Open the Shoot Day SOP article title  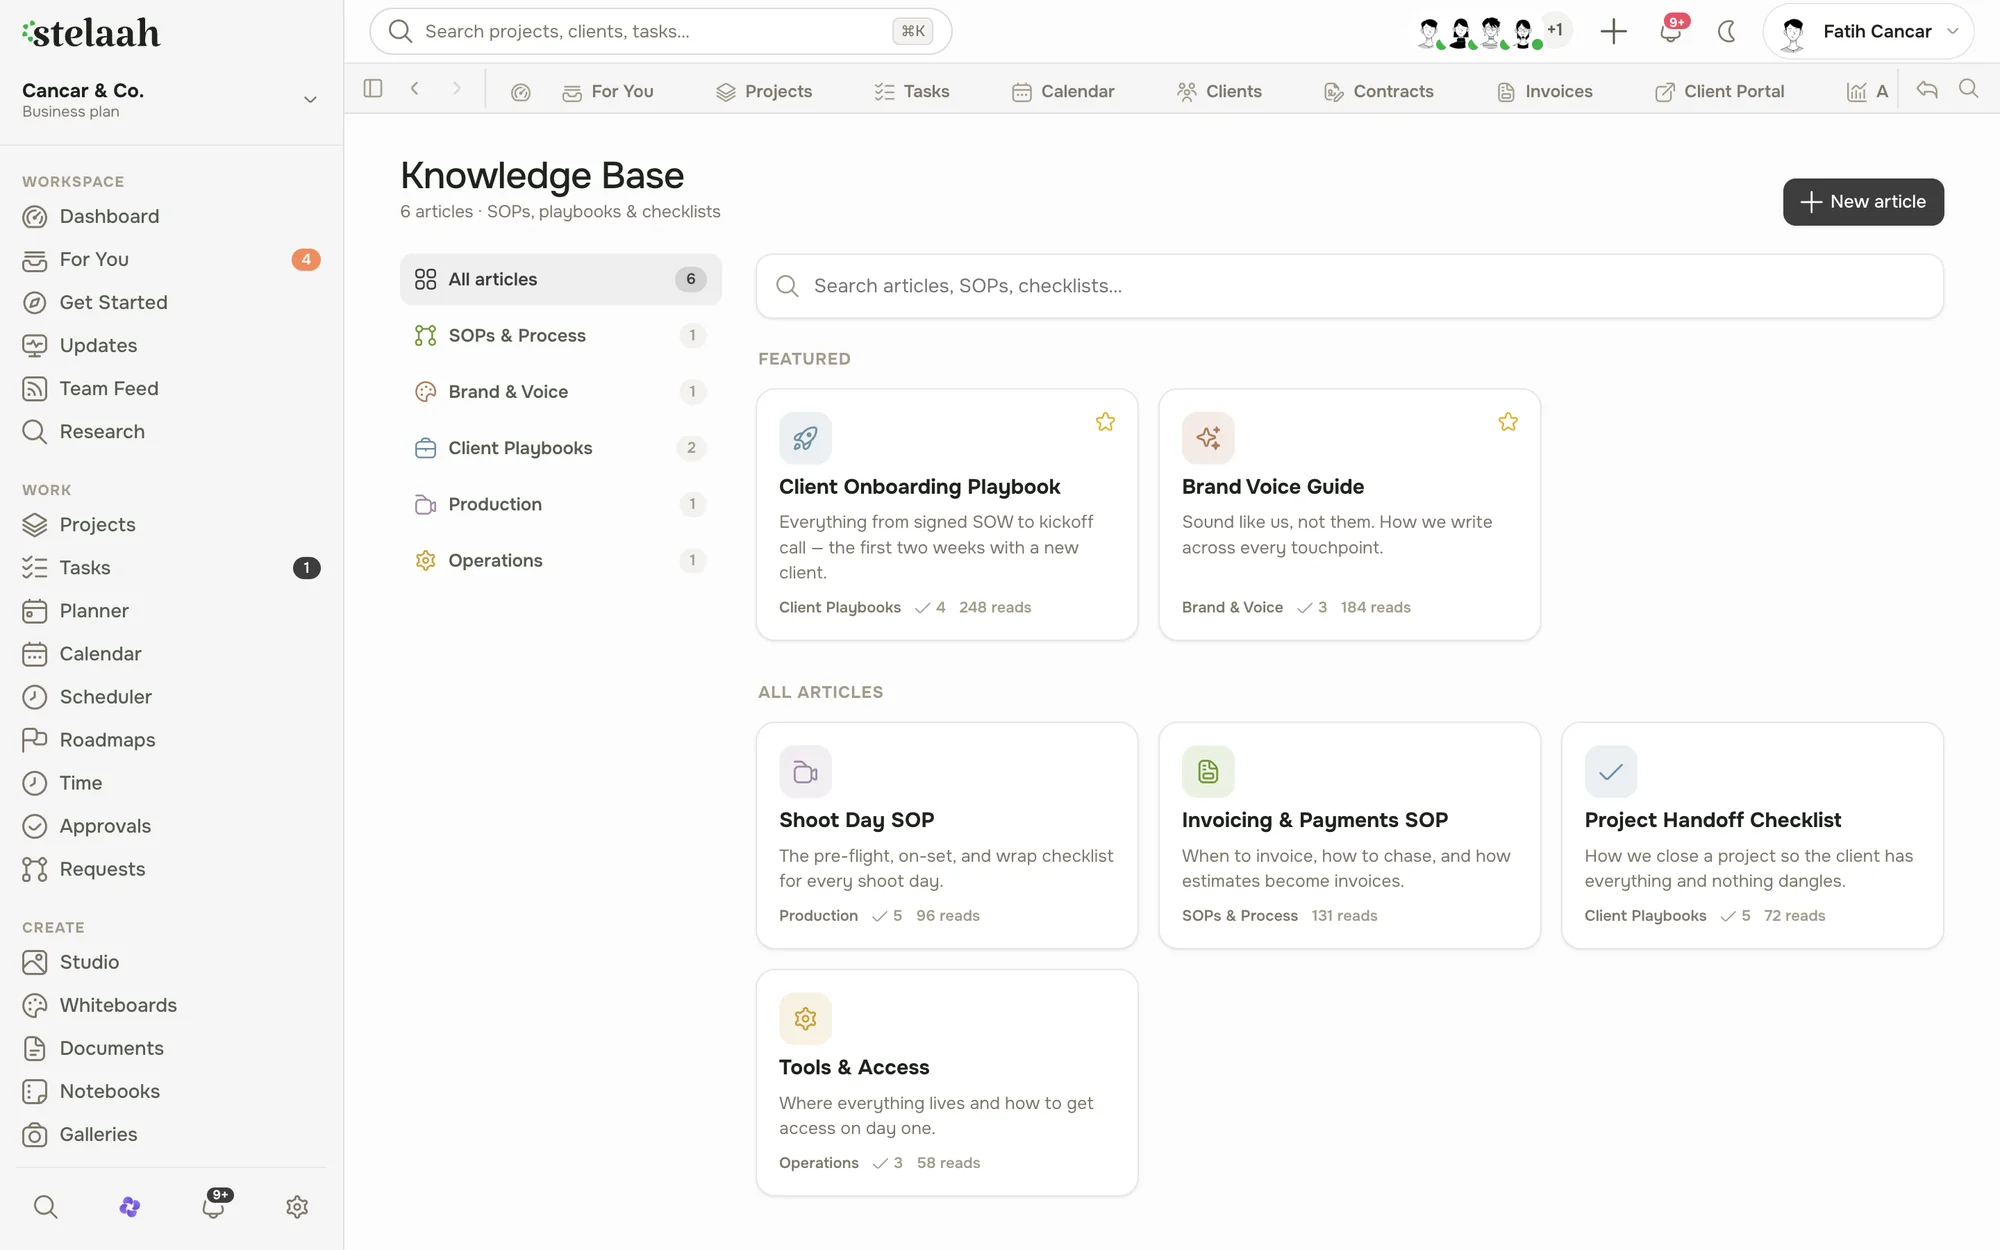coord(856,820)
